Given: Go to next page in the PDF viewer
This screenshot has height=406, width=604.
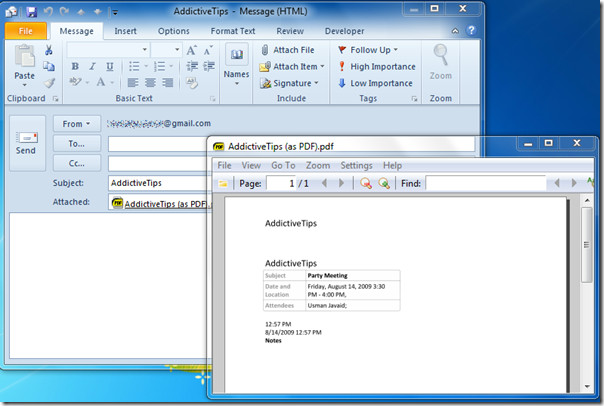Looking at the screenshot, I should tap(341, 183).
